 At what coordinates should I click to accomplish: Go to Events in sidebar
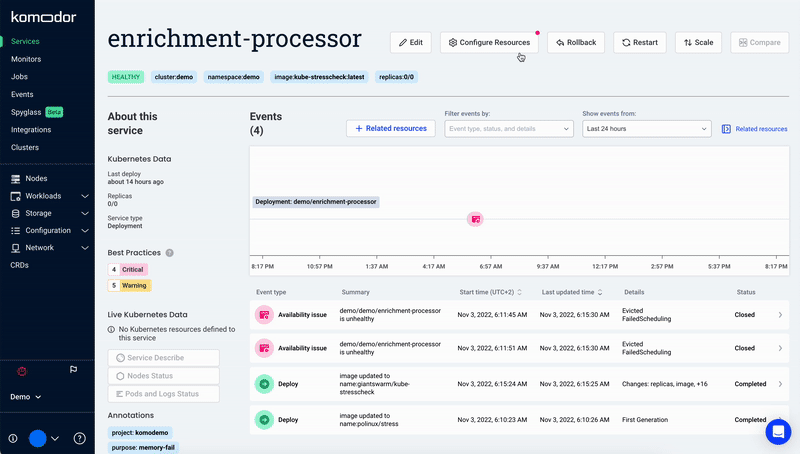click(x=22, y=94)
